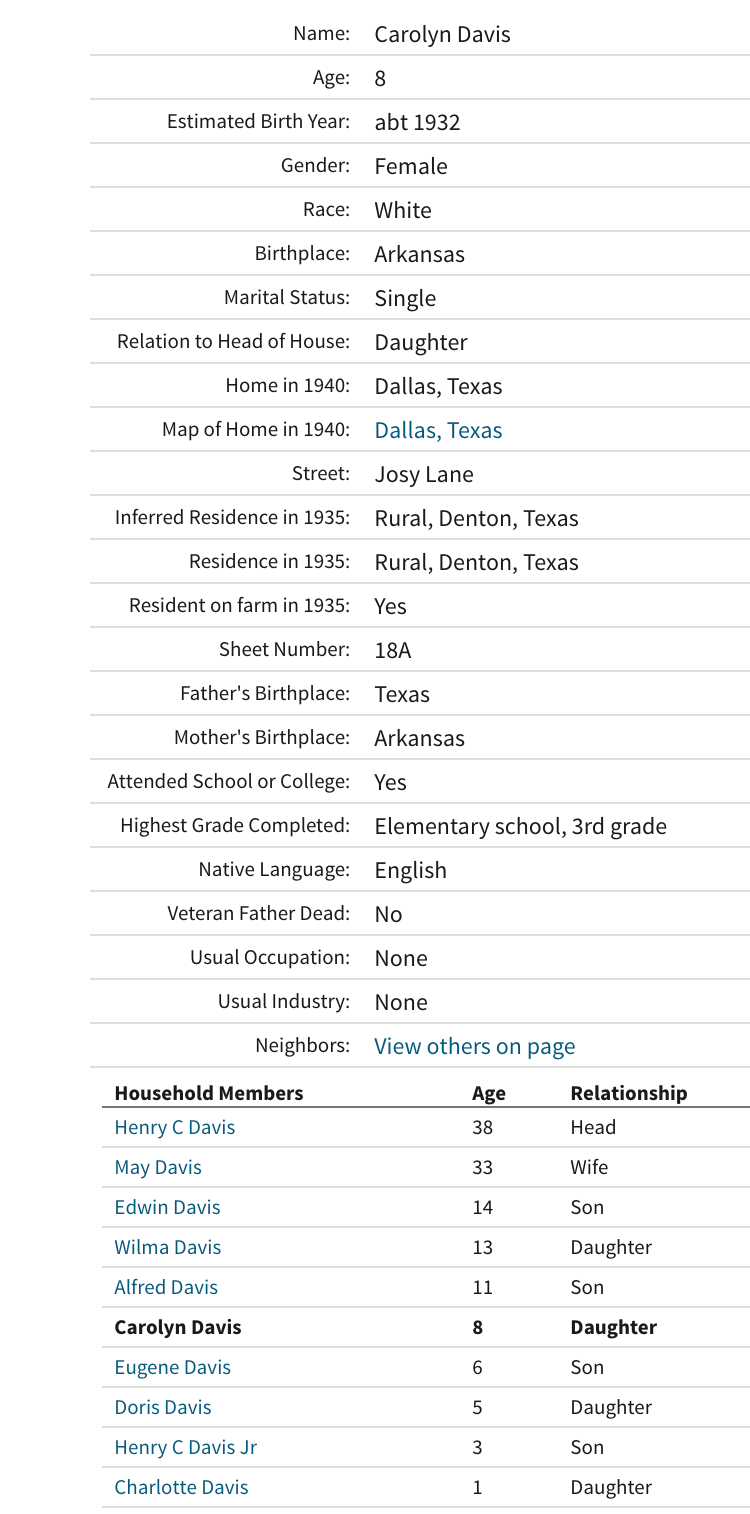Click the Josy Lane street value
This screenshot has width=750, height=1514.
(424, 474)
